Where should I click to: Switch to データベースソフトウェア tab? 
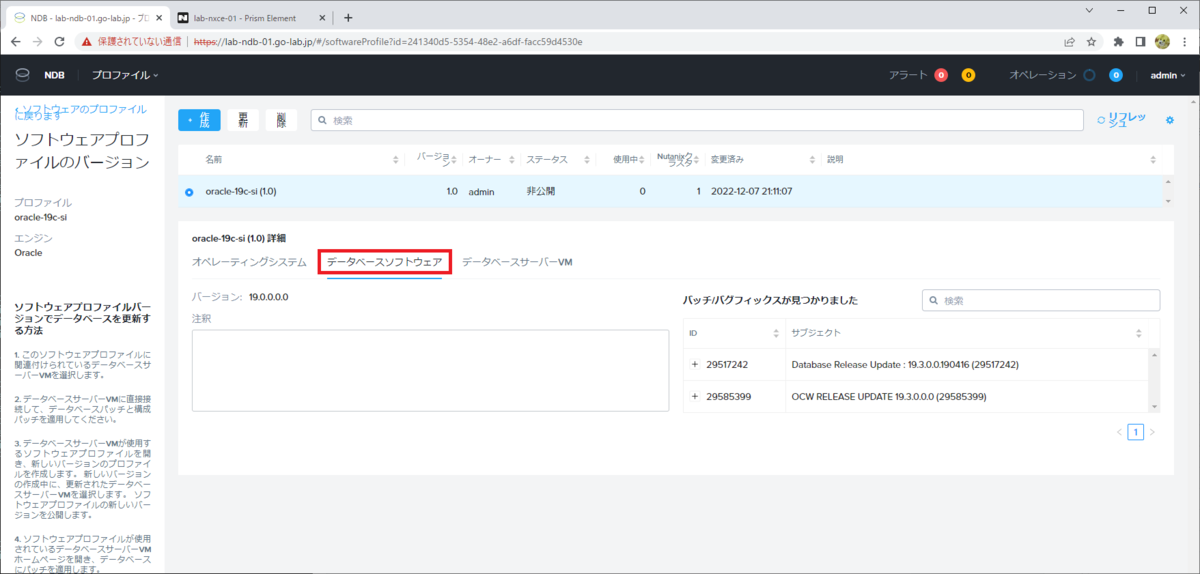(x=384, y=262)
